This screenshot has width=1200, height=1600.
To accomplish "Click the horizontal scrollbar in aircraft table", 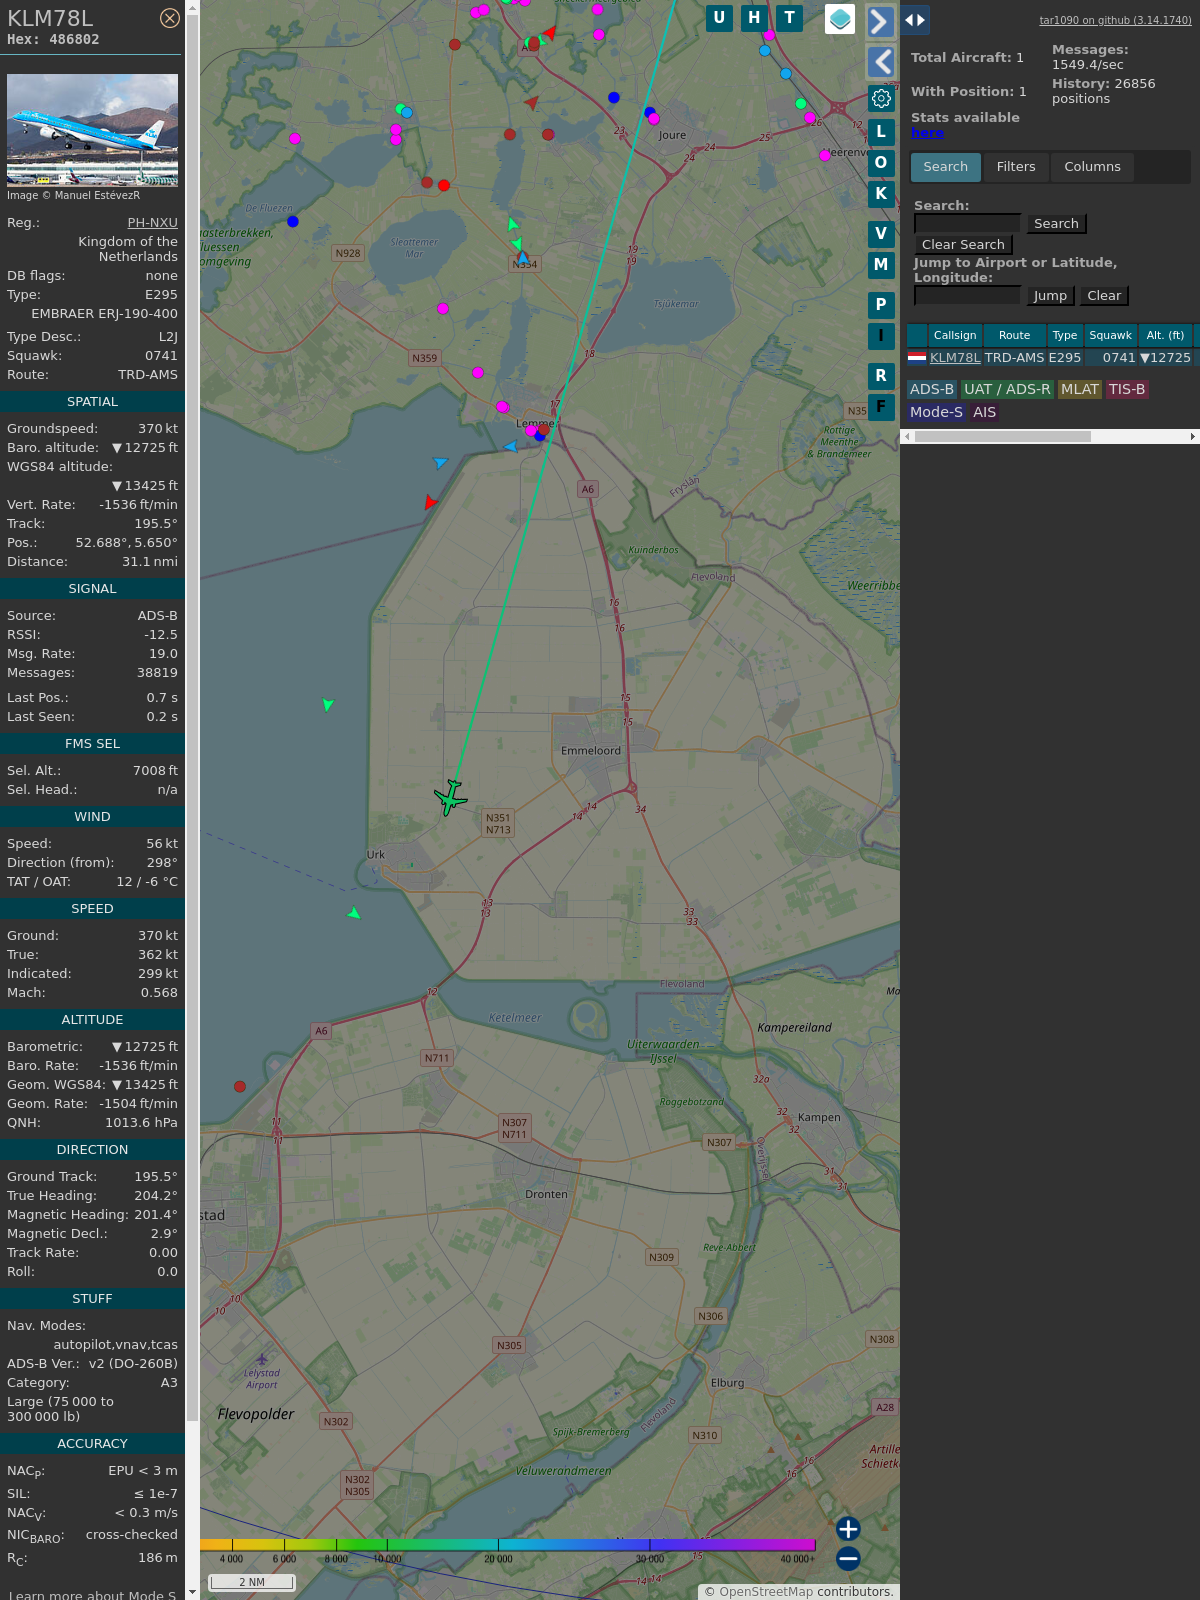I will tap(1002, 436).
